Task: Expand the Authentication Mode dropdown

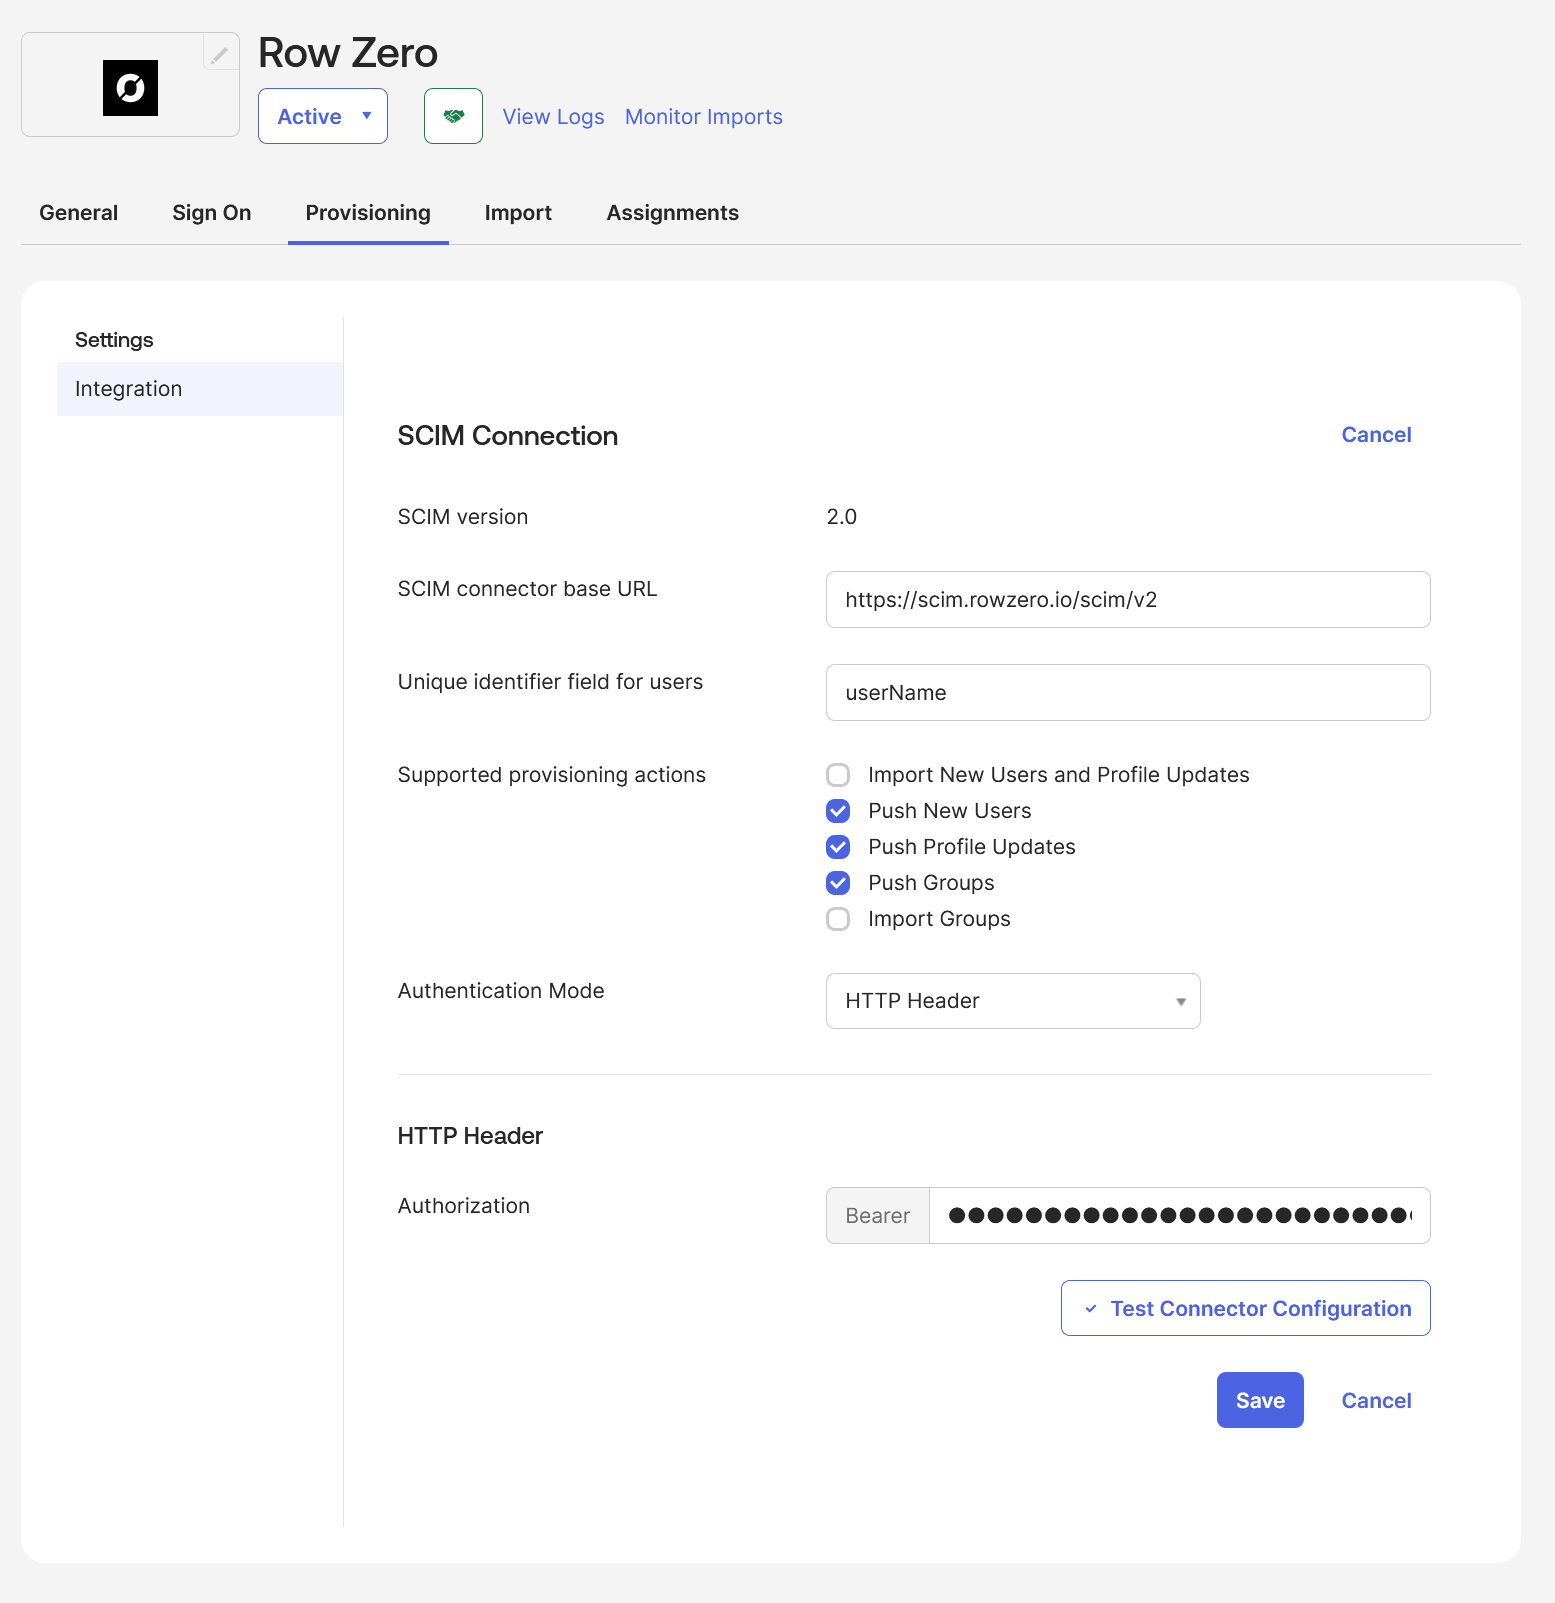Action: coord(1012,1001)
